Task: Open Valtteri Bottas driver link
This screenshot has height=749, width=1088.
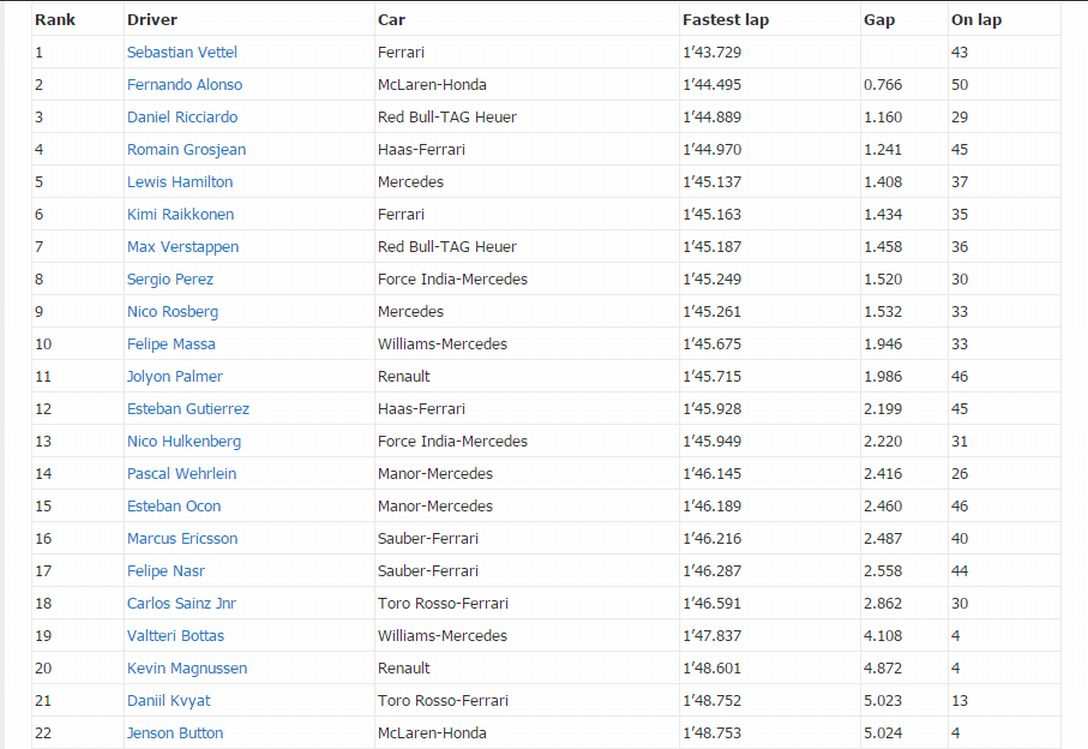Action: (176, 636)
